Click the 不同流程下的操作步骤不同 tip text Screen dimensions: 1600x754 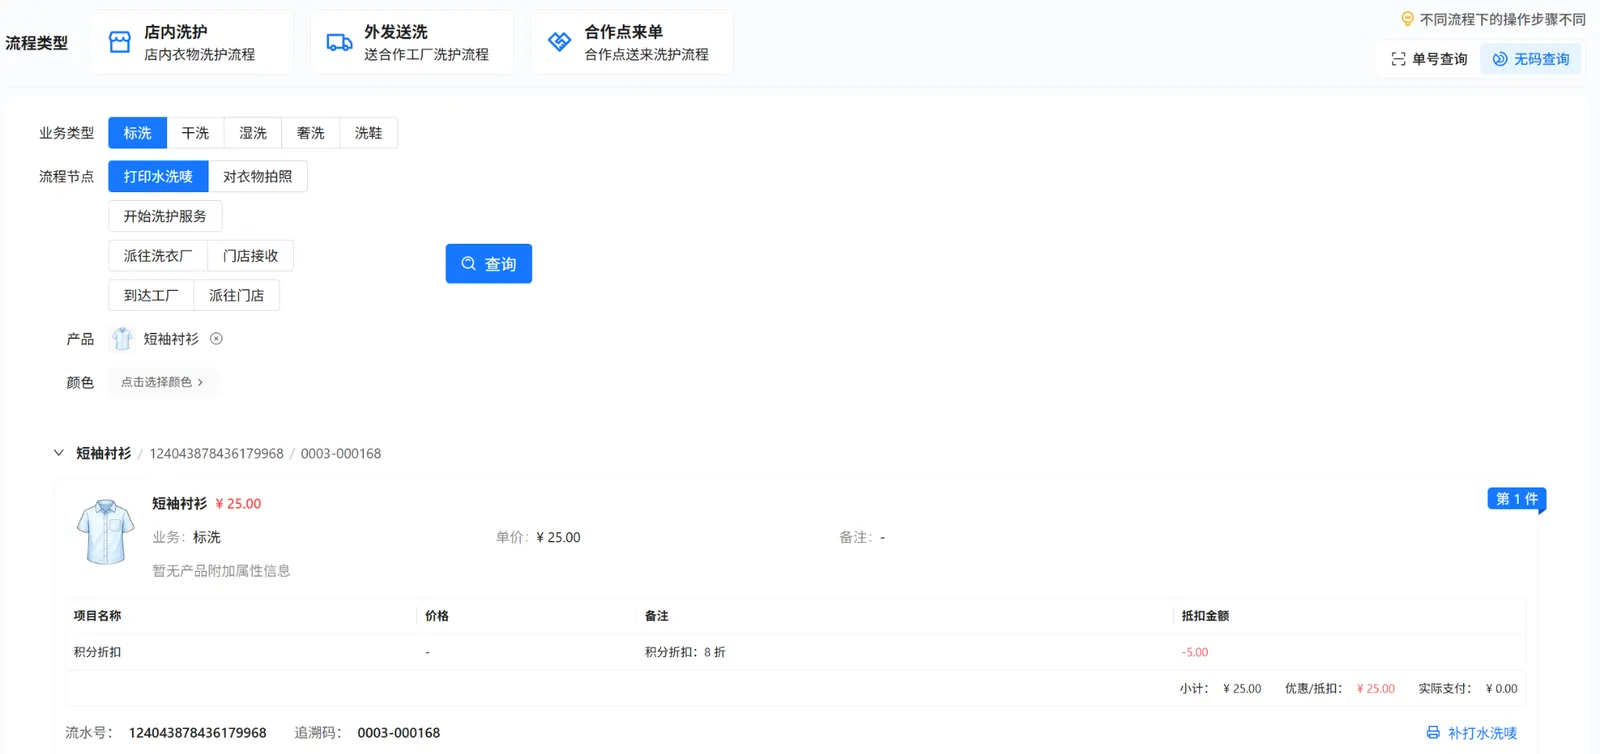click(1503, 19)
